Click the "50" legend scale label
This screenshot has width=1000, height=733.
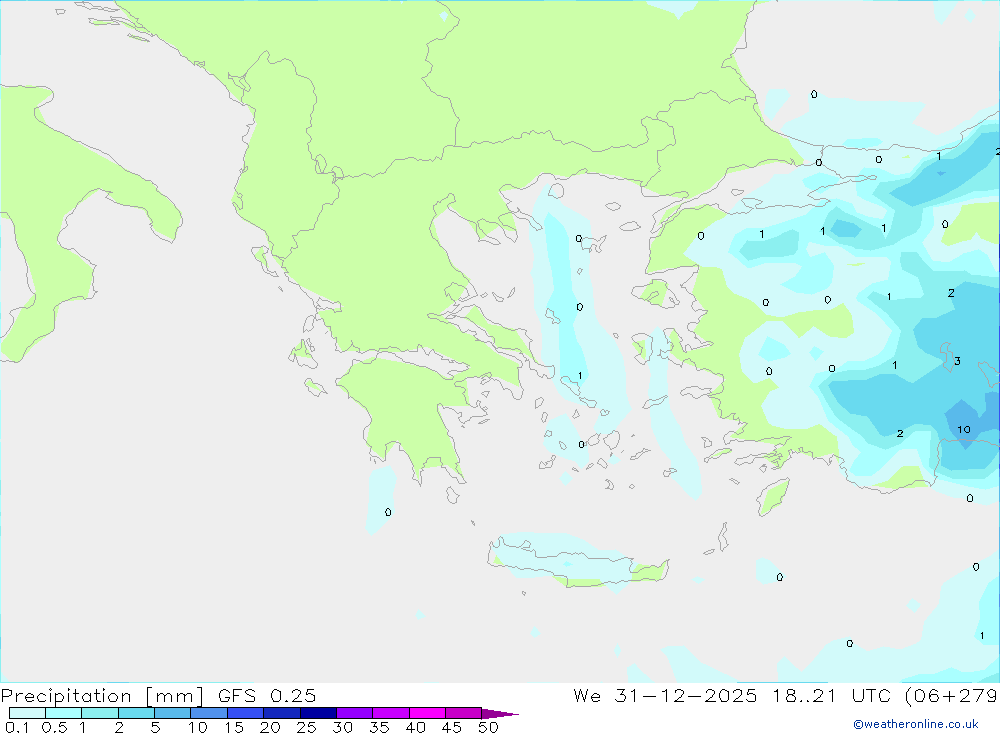488,727
